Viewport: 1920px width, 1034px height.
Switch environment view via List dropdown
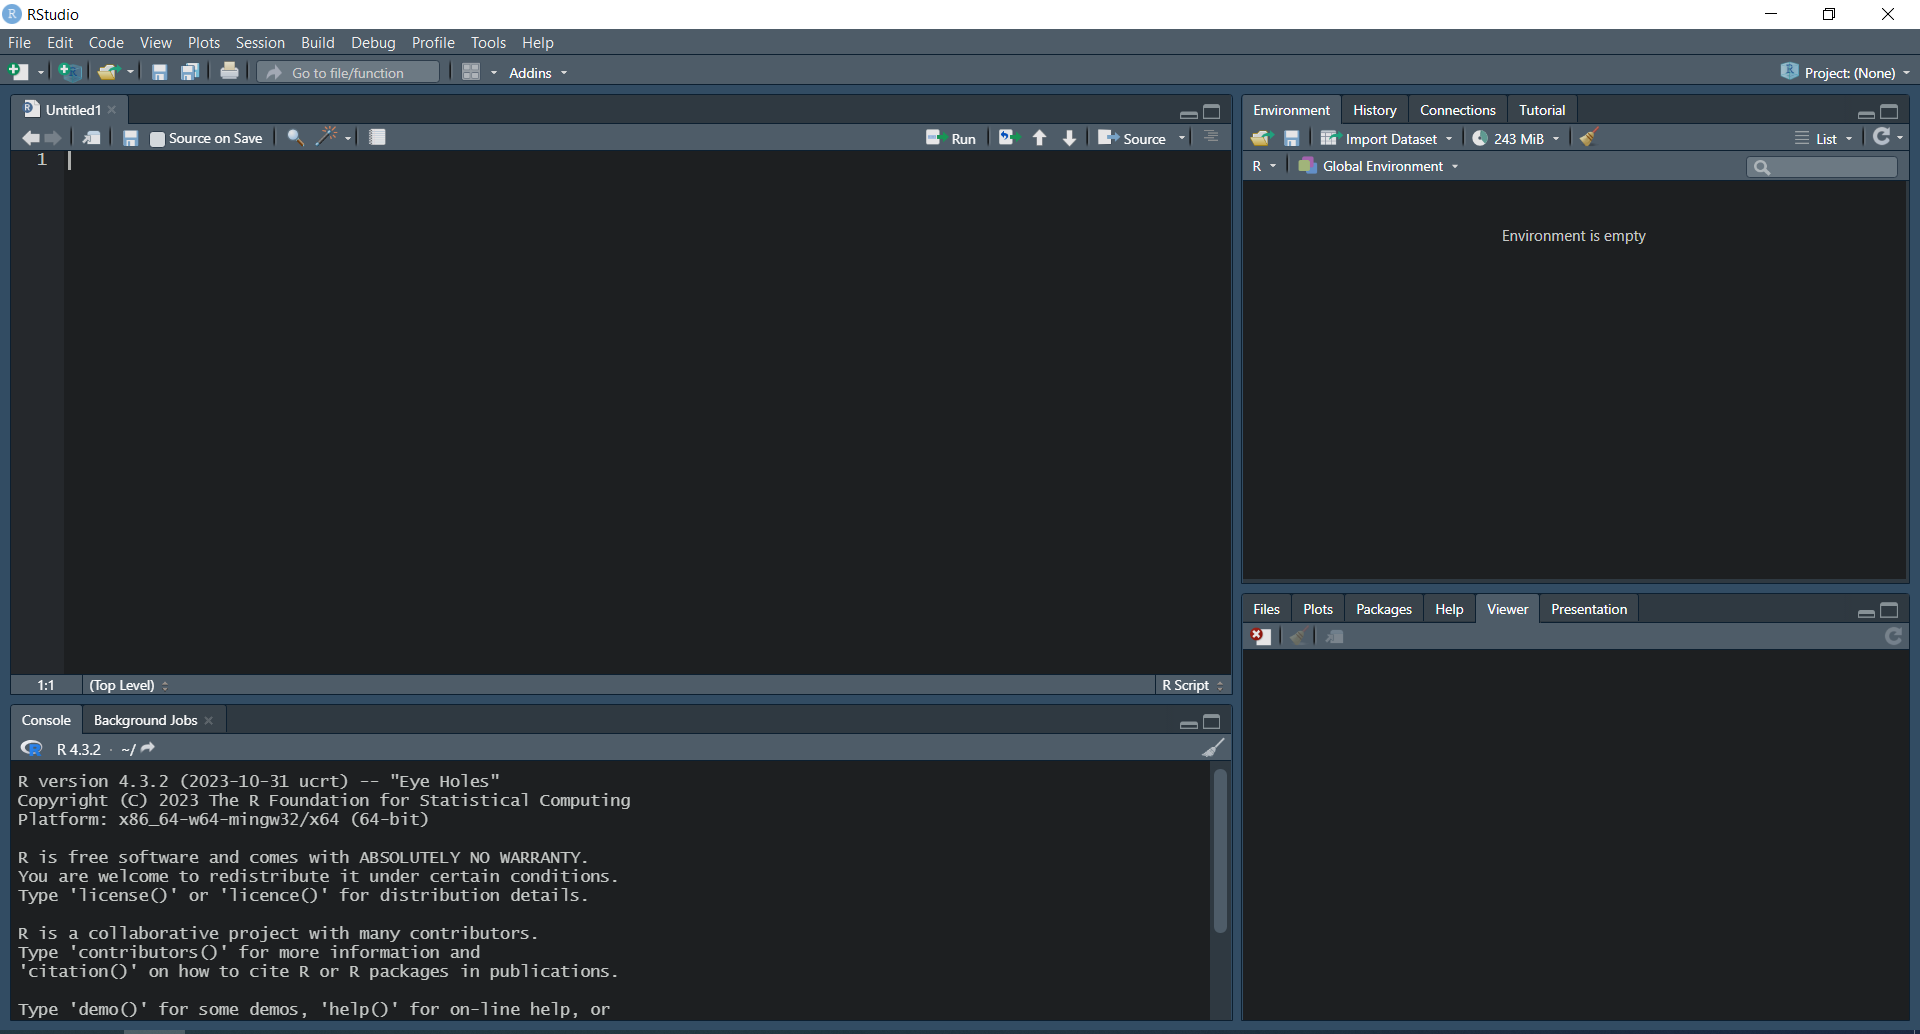pos(1824,138)
